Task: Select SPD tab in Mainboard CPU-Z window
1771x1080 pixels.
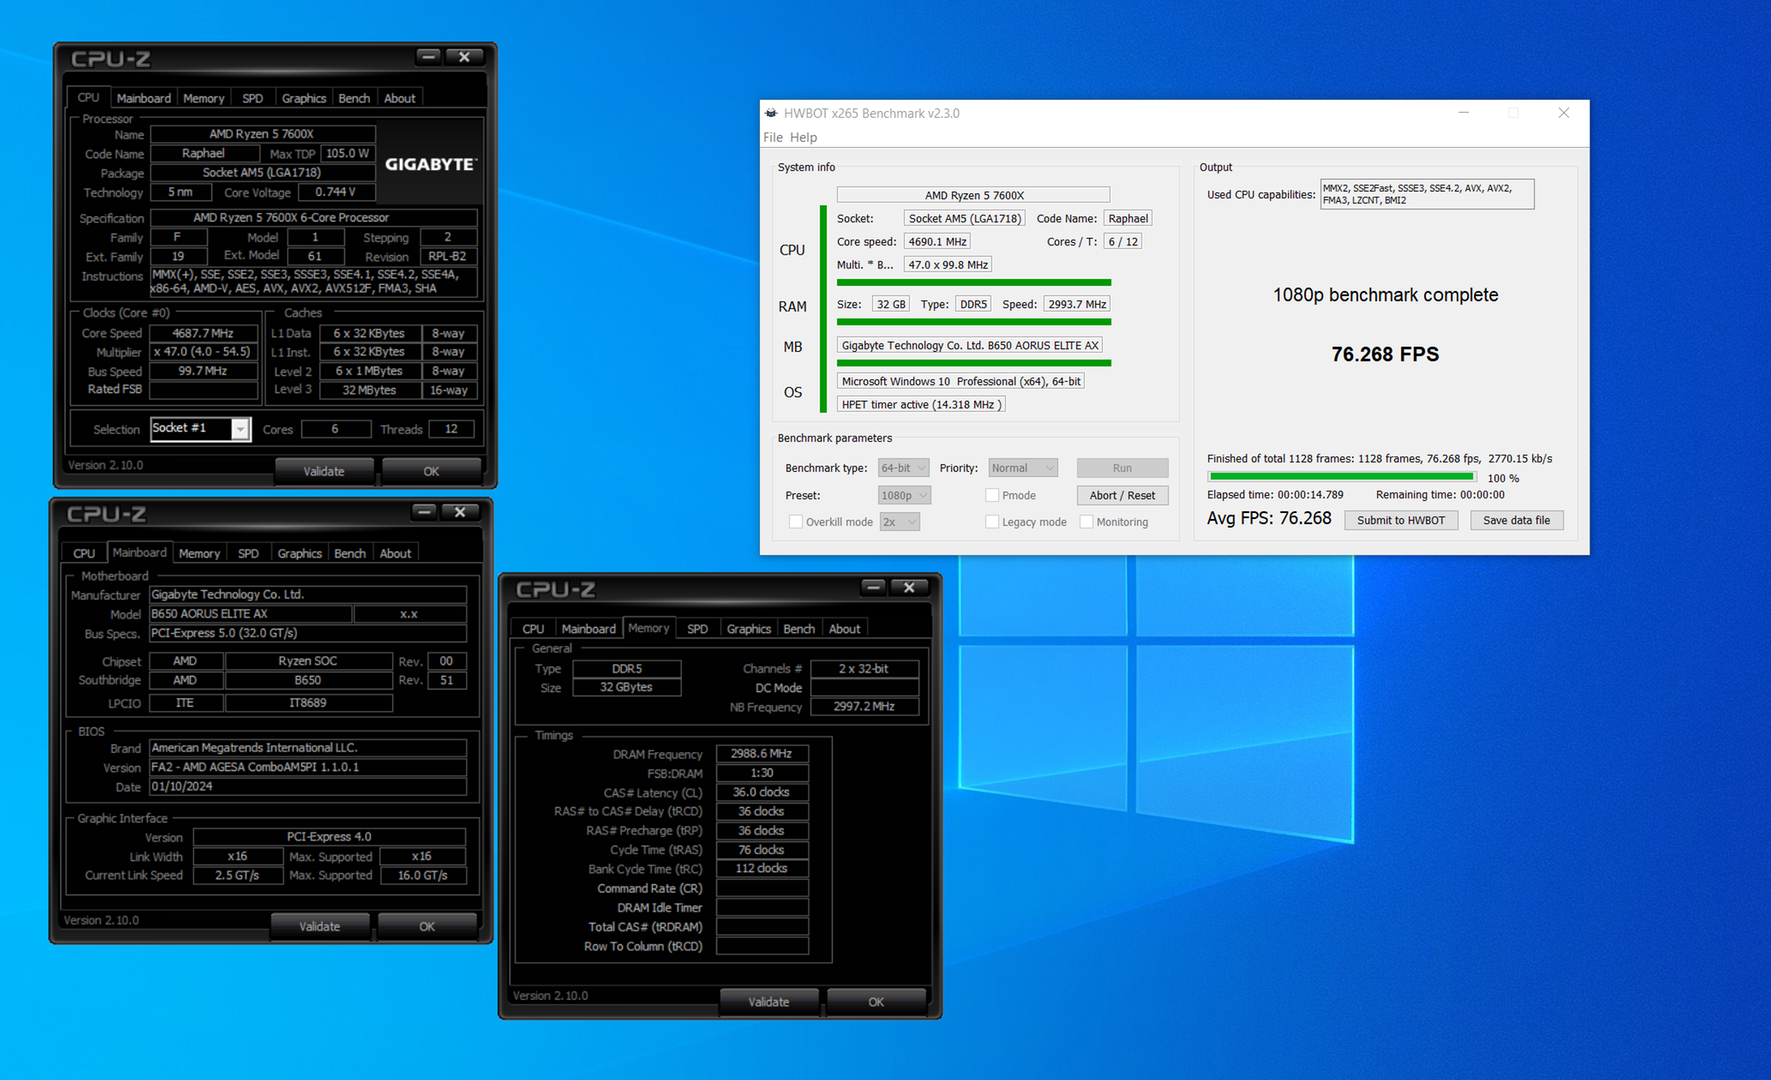Action: (x=249, y=553)
